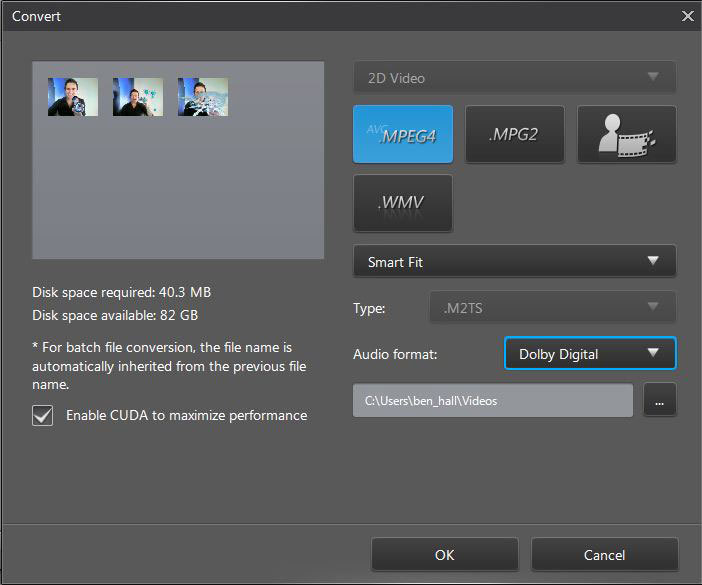Image resolution: width=702 pixels, height=585 pixels.
Task: Click the Convert dialog title bar
Action: (300, 16)
